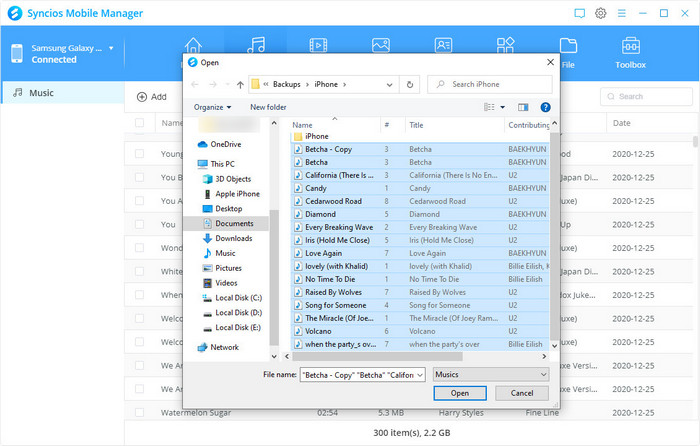This screenshot has height=446, width=700.
Task: Click the Open button
Action: pyautogui.click(x=460, y=393)
